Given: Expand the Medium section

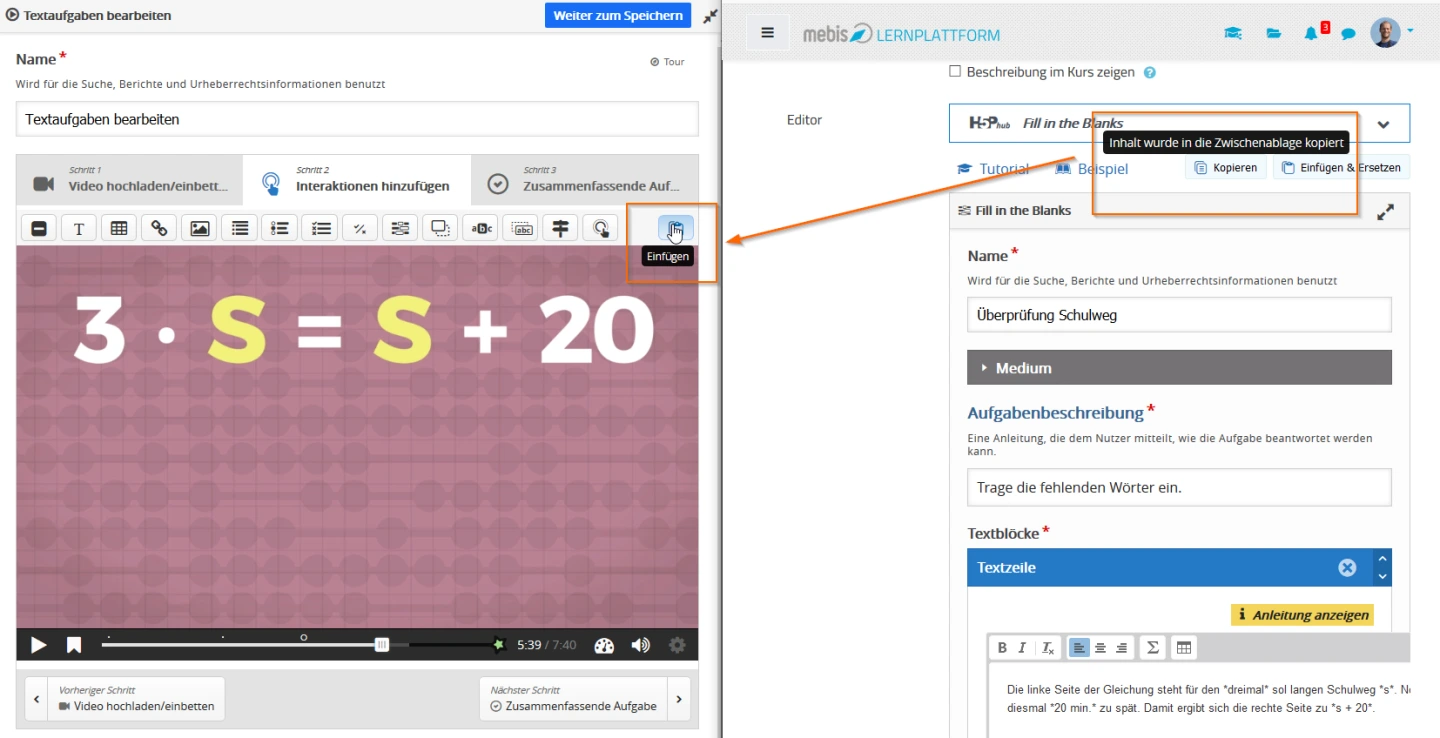Looking at the screenshot, I should (1179, 368).
